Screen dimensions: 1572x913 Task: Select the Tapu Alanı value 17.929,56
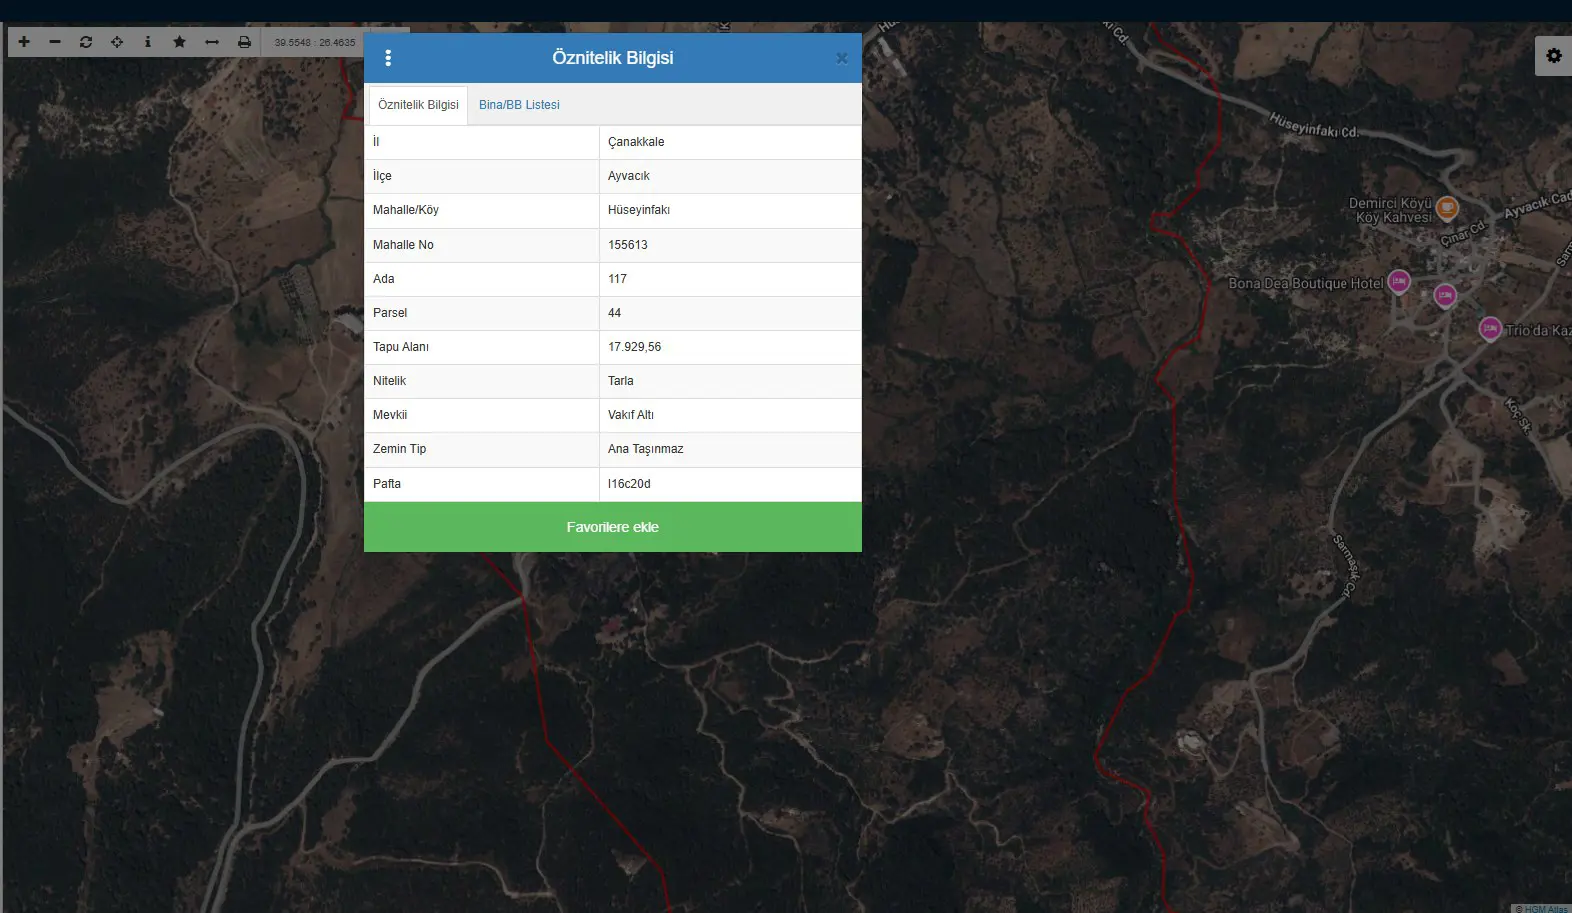click(x=730, y=347)
